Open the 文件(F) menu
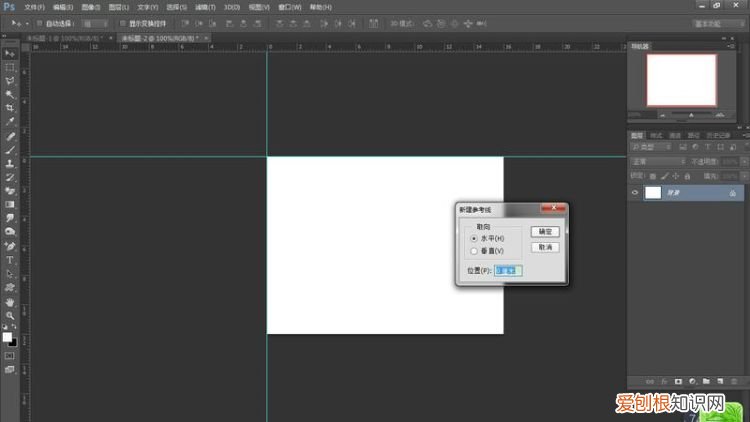The image size is (750, 422). point(34,6)
